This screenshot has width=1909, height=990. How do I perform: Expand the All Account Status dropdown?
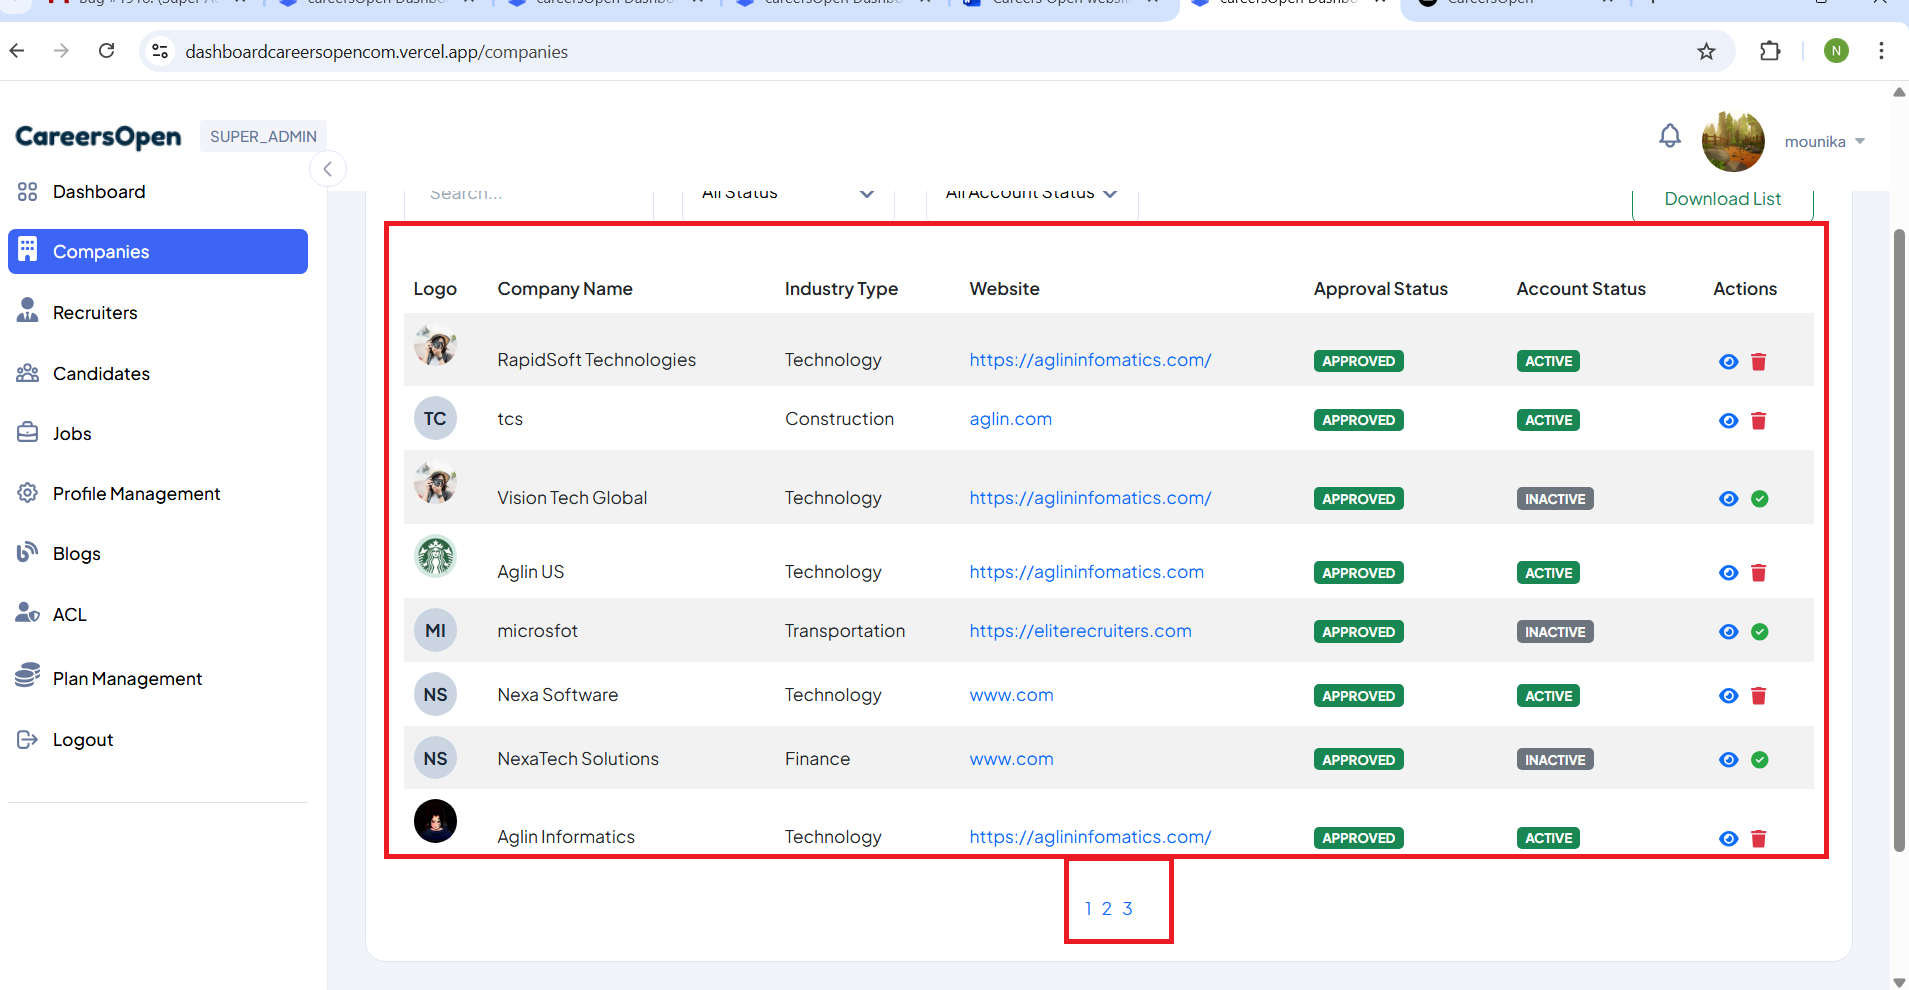1030,194
